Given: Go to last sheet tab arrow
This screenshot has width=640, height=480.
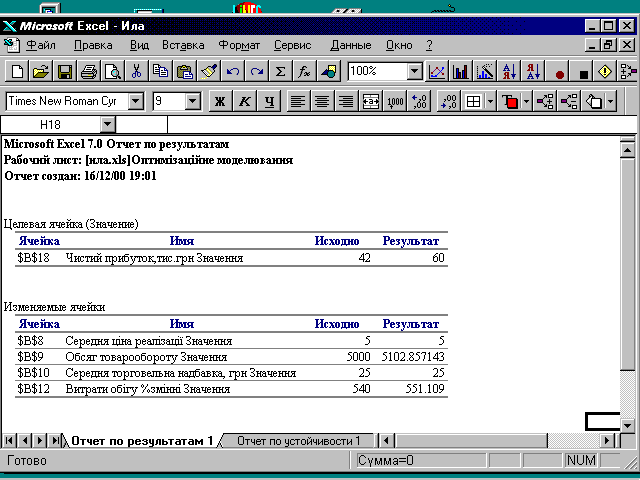Looking at the screenshot, I should (55, 441).
